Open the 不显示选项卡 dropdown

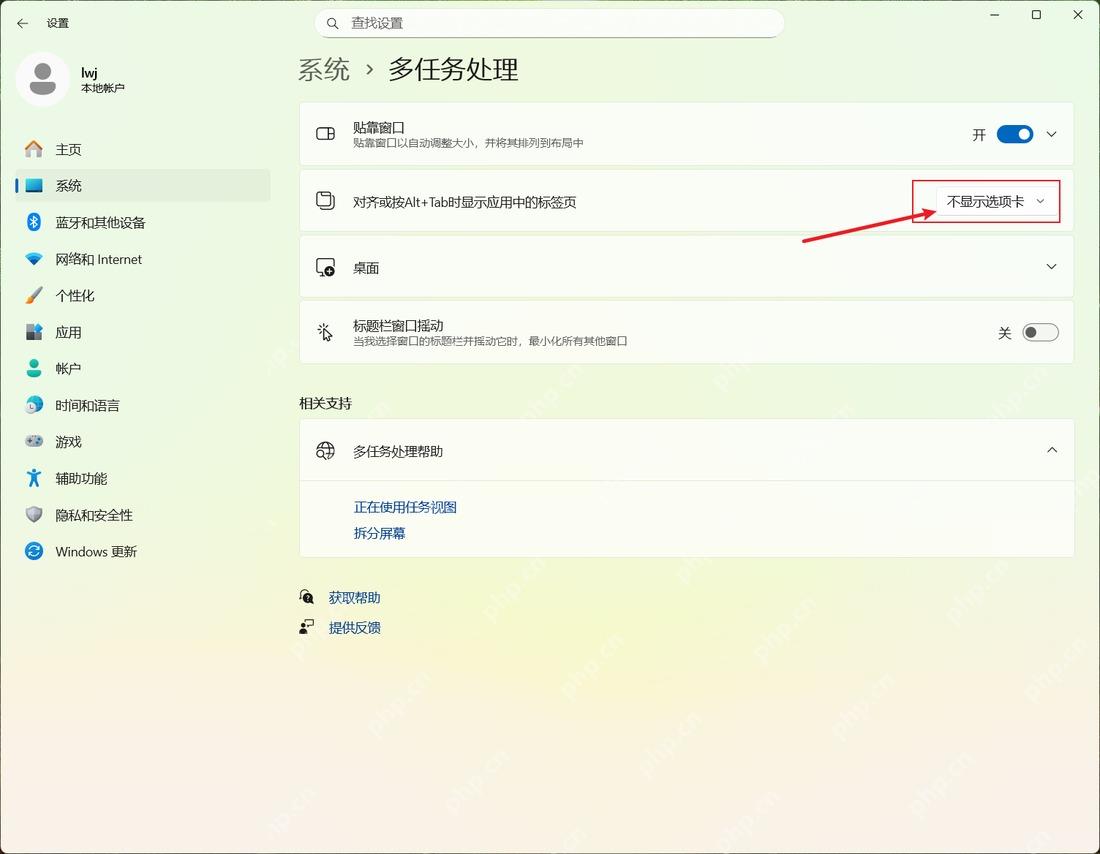pyautogui.click(x=996, y=201)
